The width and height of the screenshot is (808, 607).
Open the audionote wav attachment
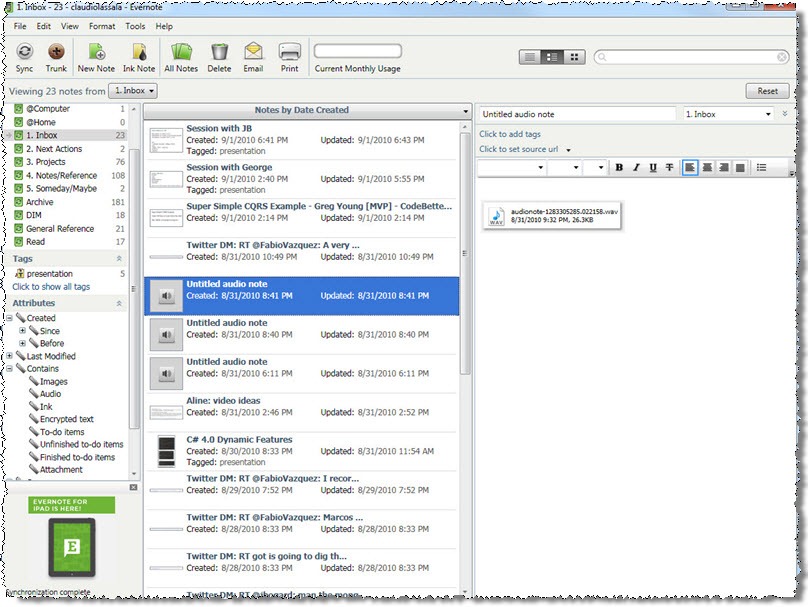[x=552, y=215]
